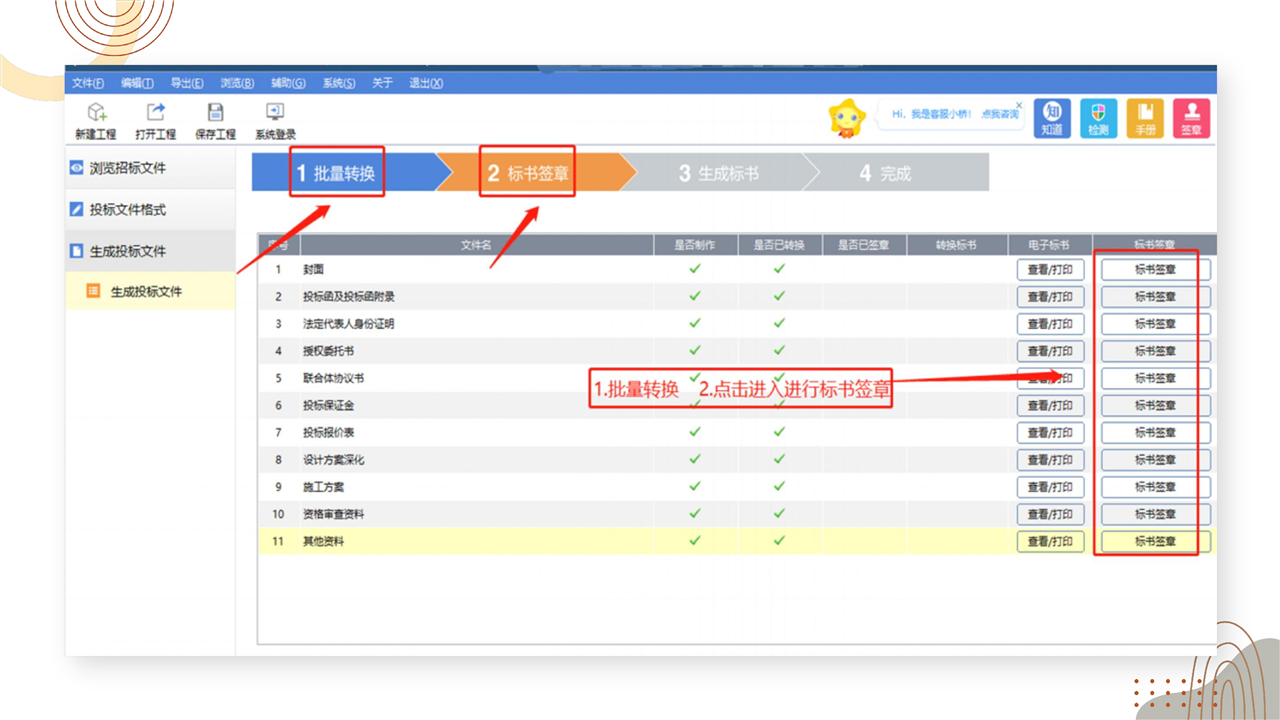Open the orange 手册 manual icon
1280x720 pixels.
pos(1145,118)
